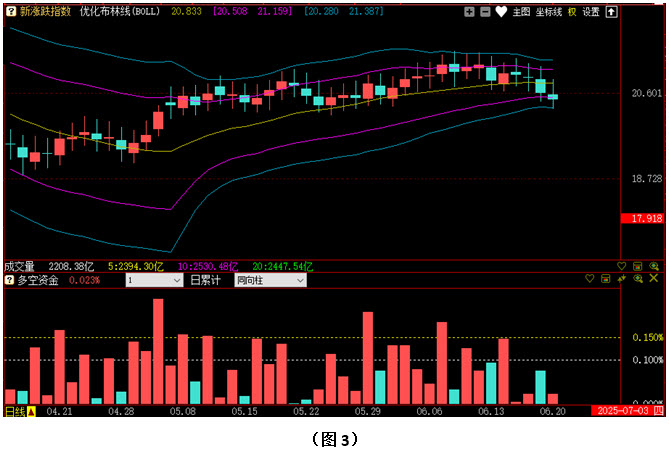
Task: Open the 坐标线 menu
Action: (548, 12)
